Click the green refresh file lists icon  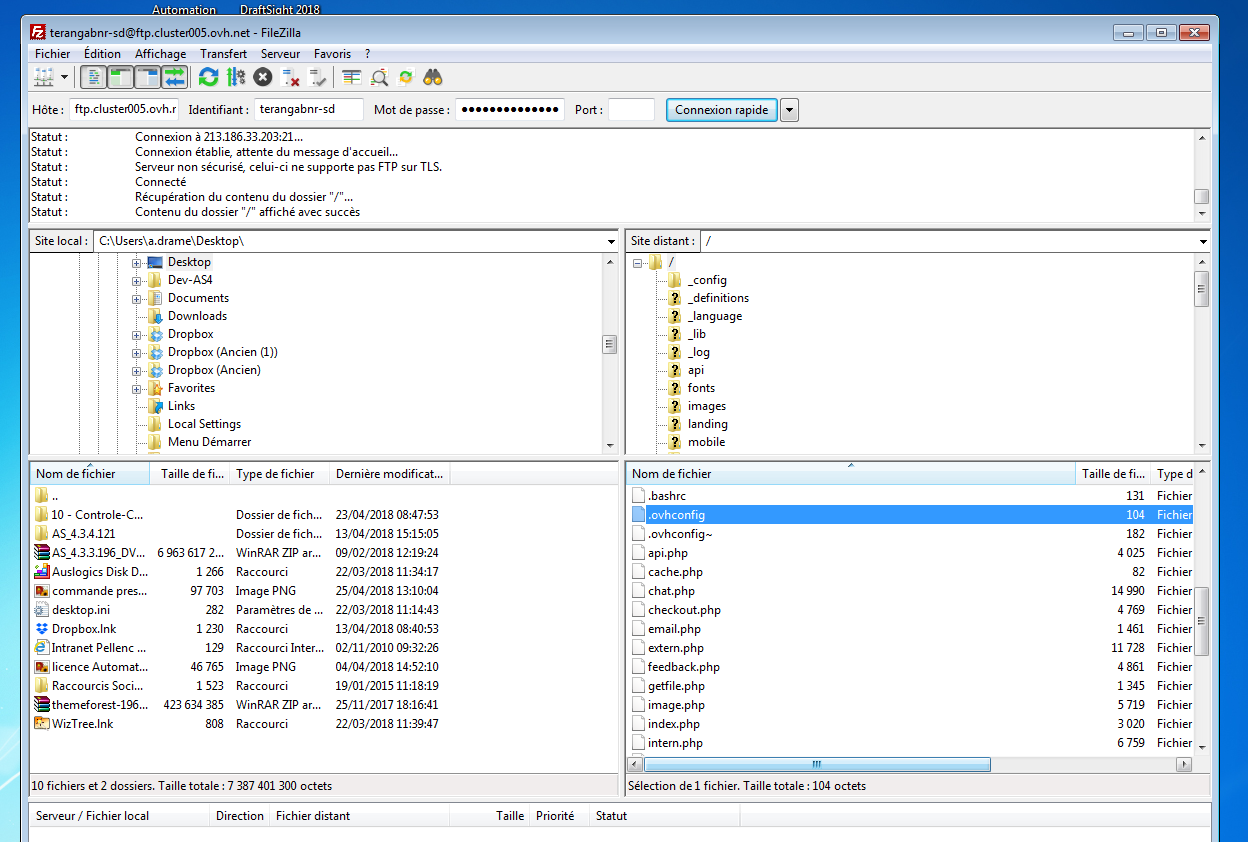(x=208, y=77)
